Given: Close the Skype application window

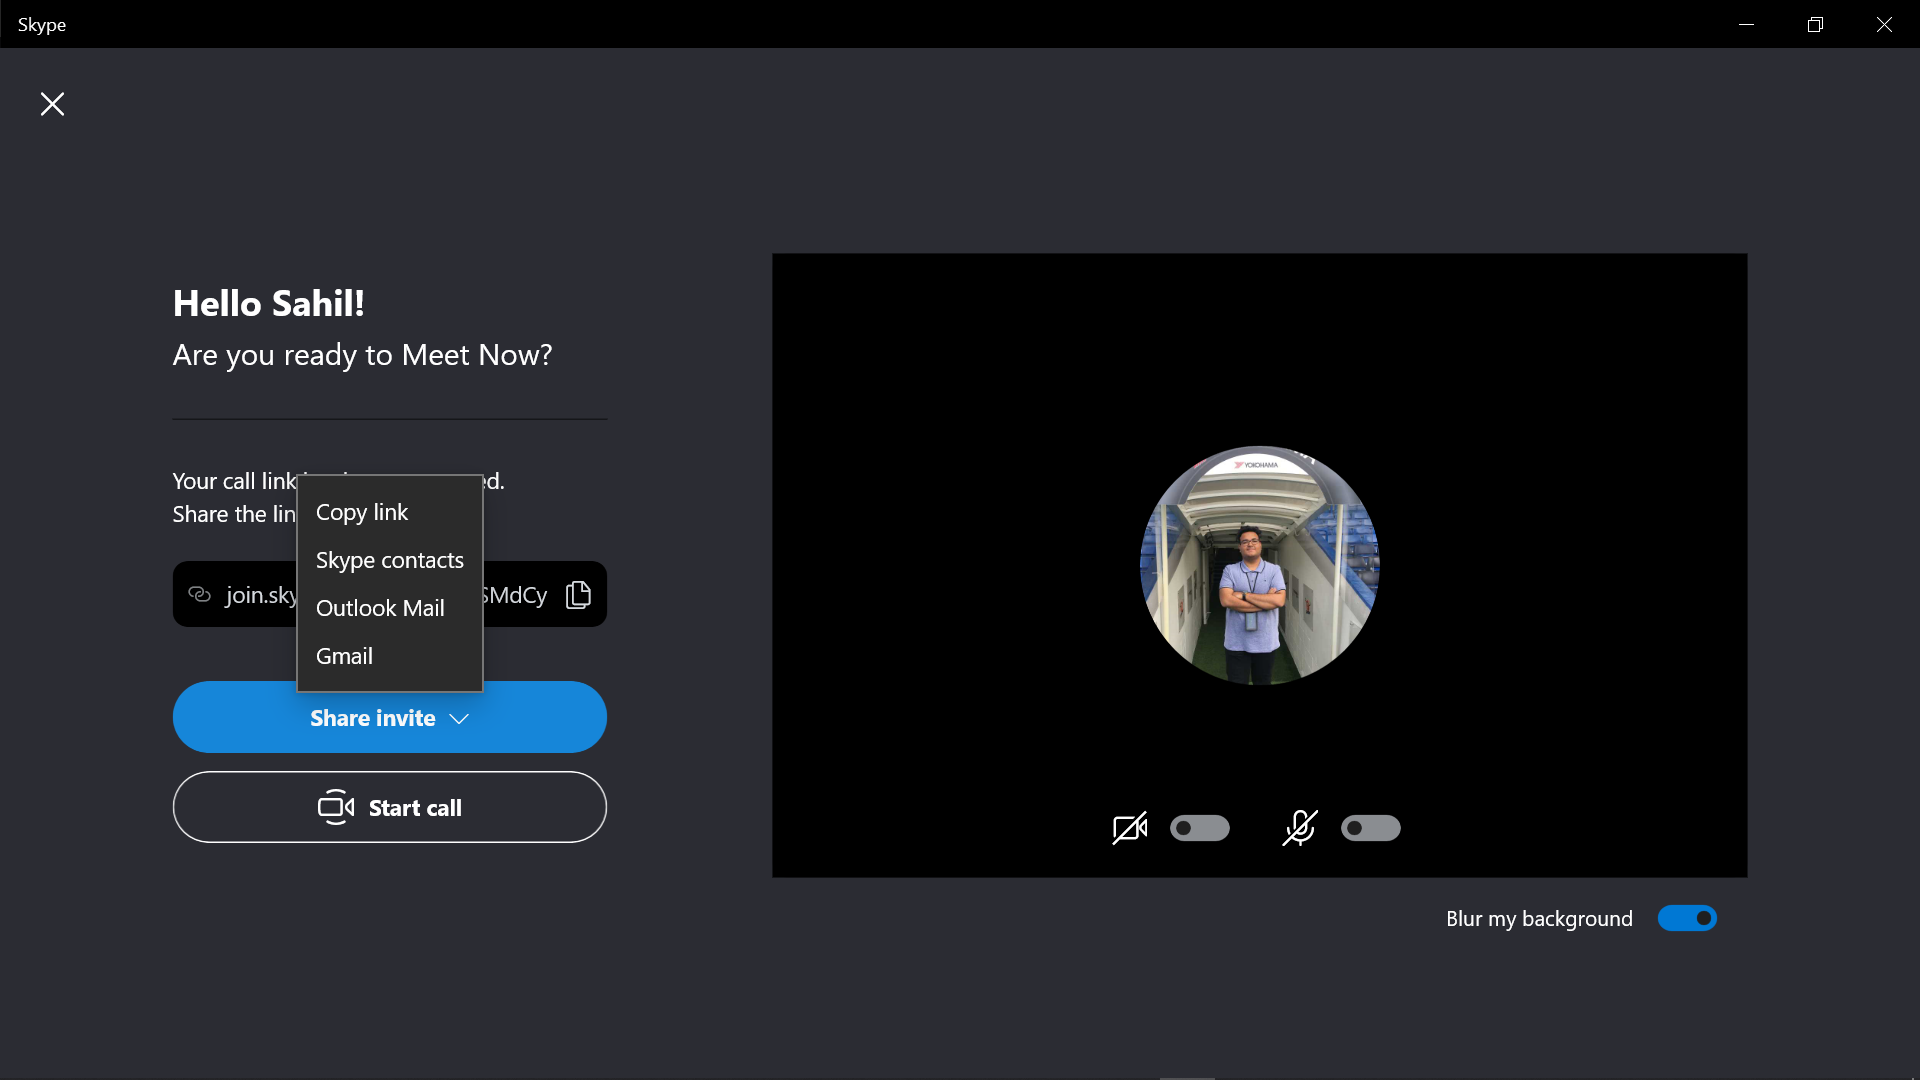Looking at the screenshot, I should 1884,24.
